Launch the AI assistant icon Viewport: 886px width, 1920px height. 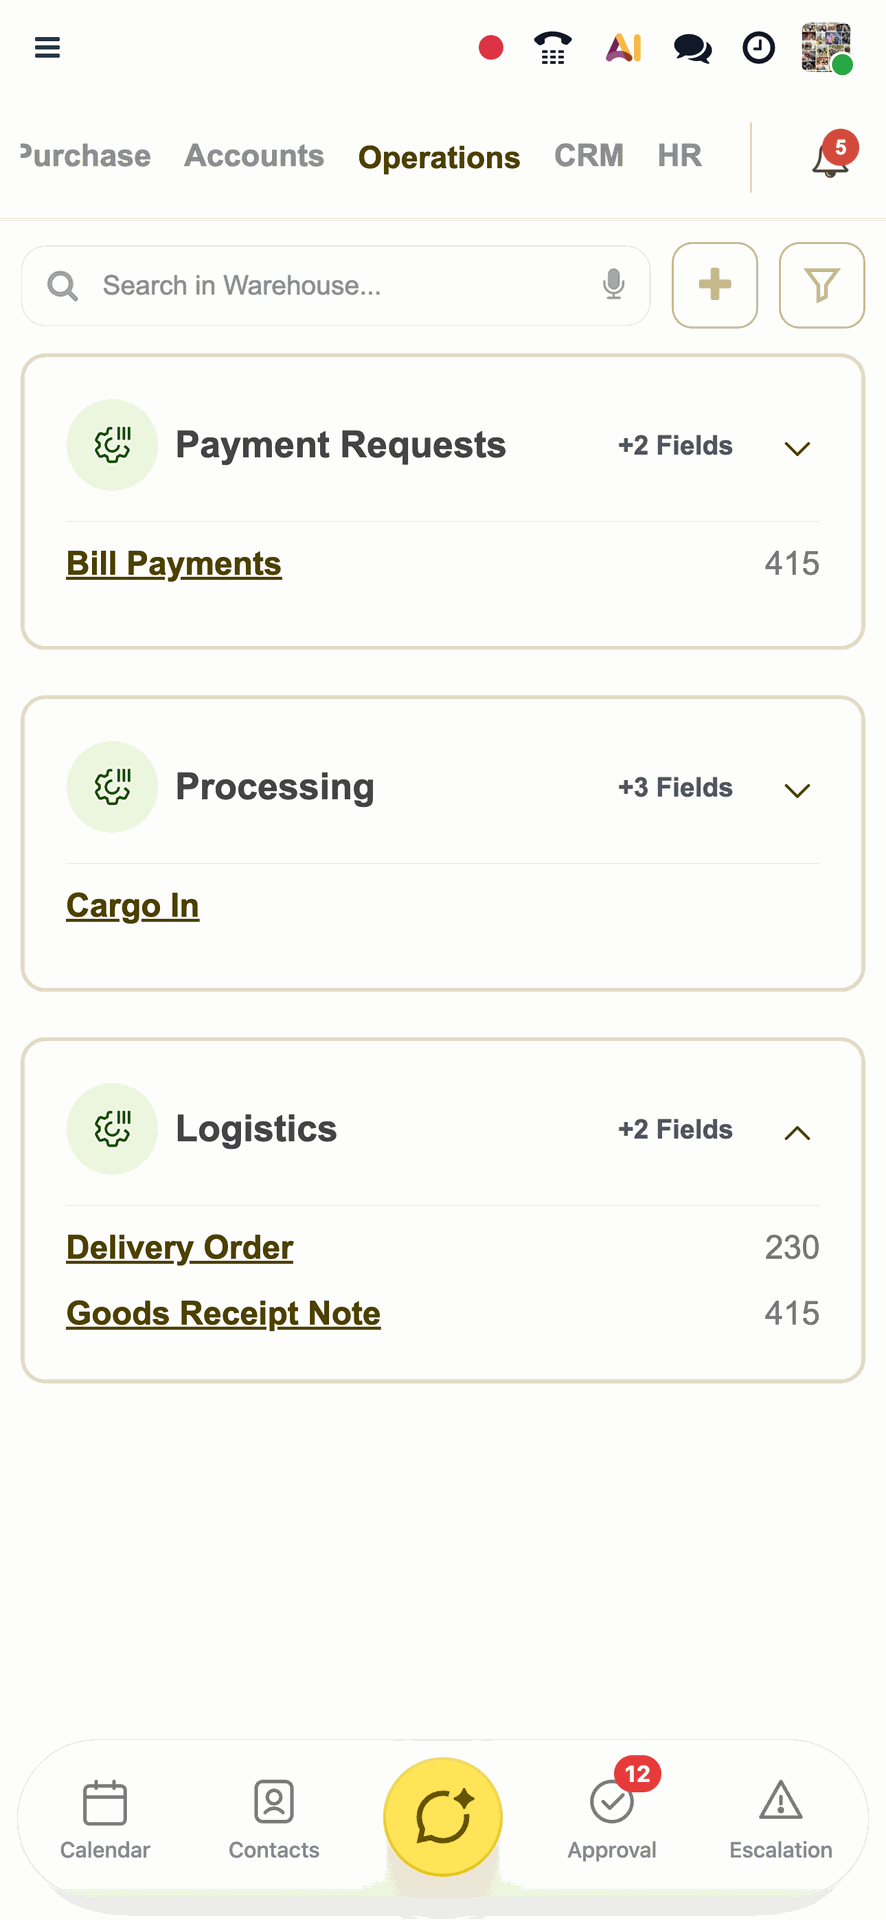[624, 47]
